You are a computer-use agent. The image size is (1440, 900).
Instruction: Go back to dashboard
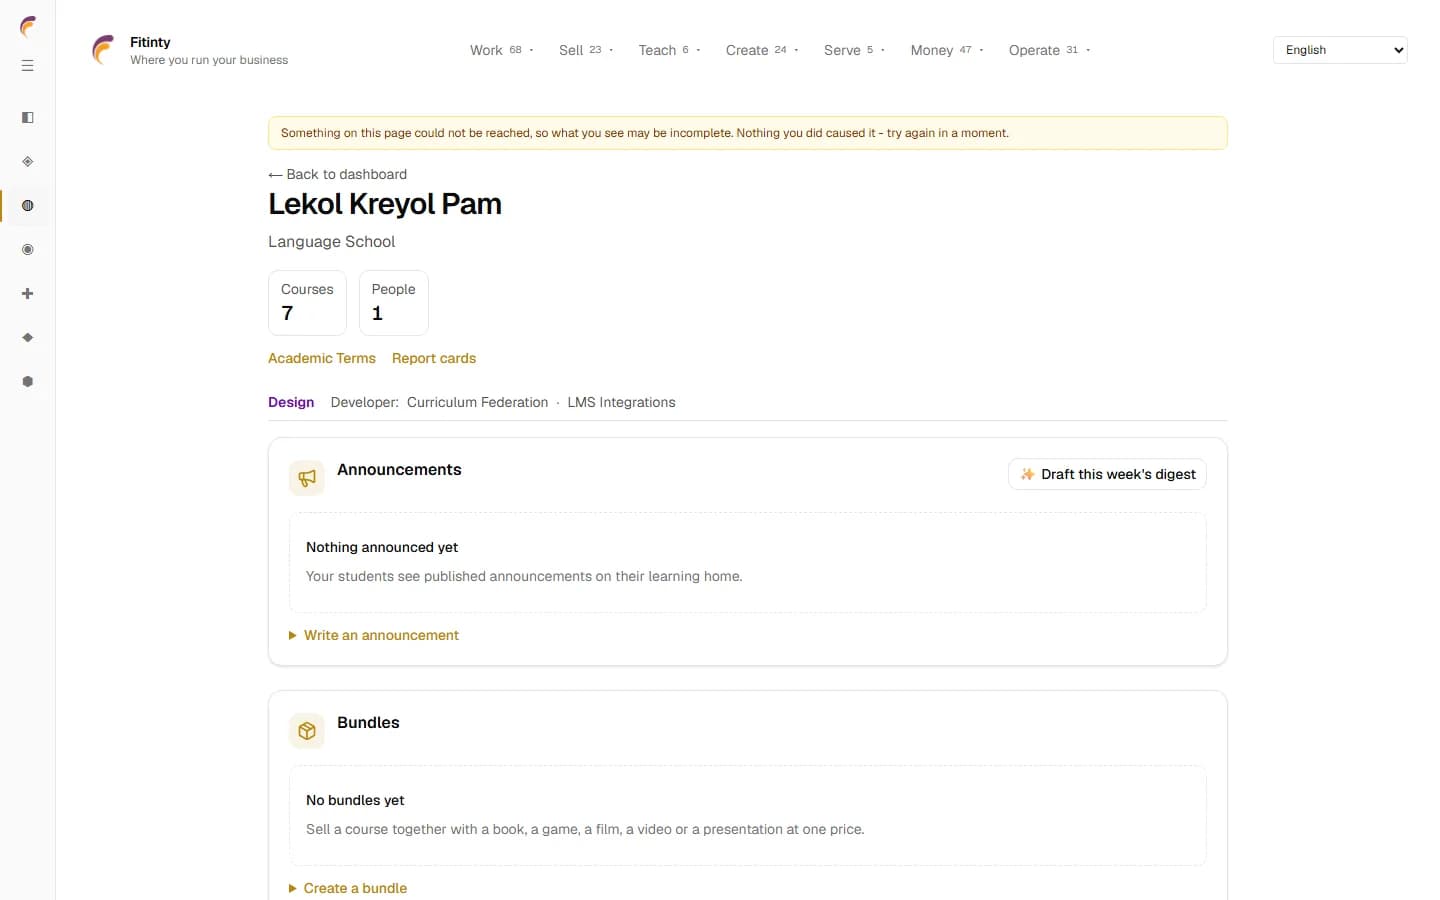coord(338,174)
